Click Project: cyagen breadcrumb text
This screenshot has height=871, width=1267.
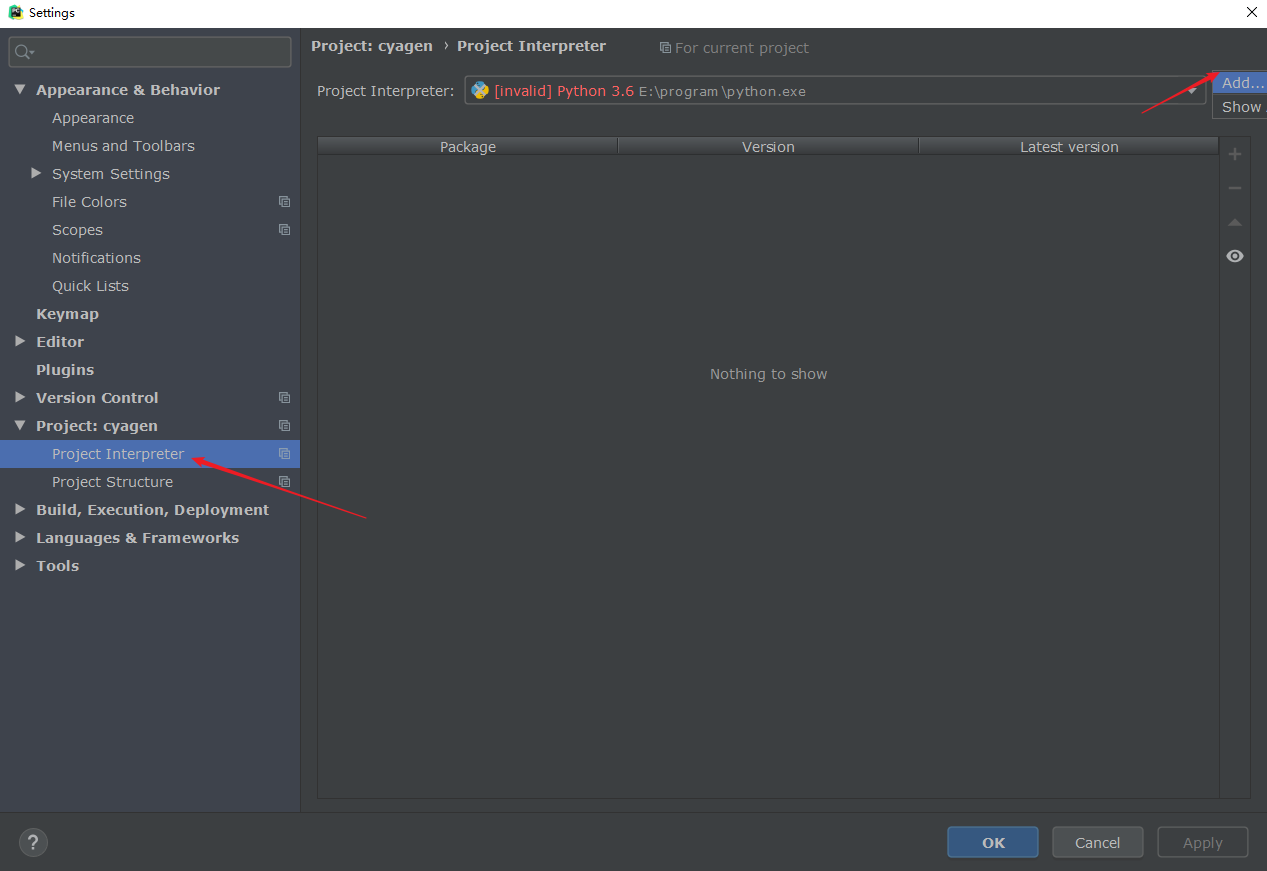372,46
